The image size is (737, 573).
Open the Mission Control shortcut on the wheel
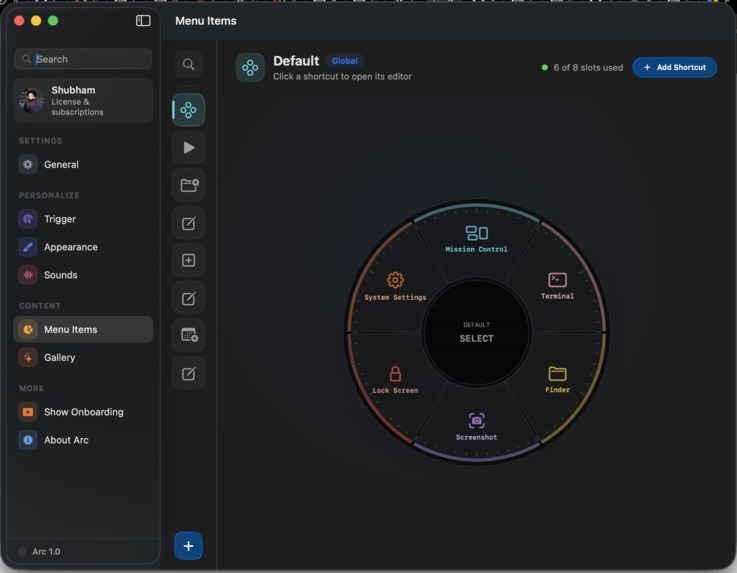pyautogui.click(x=476, y=239)
